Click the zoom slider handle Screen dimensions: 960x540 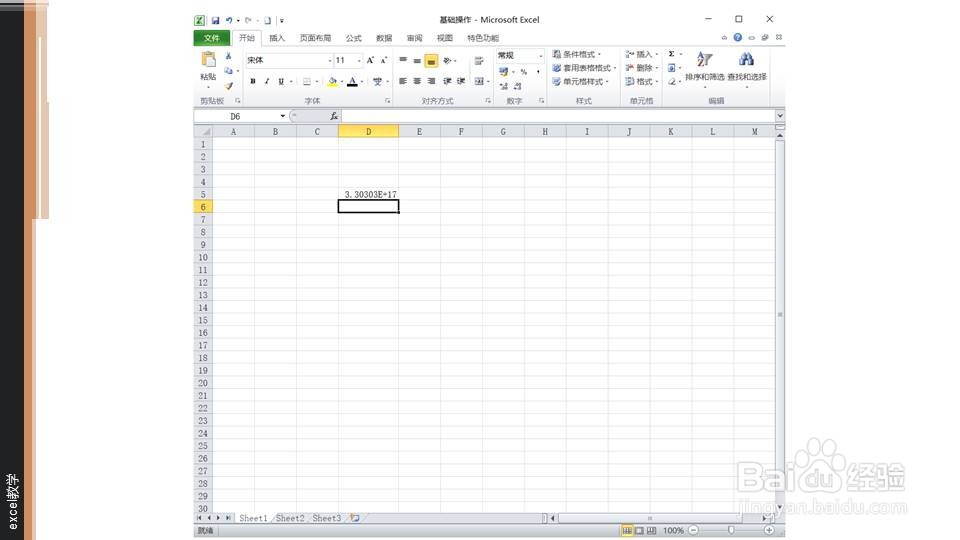tap(731, 530)
